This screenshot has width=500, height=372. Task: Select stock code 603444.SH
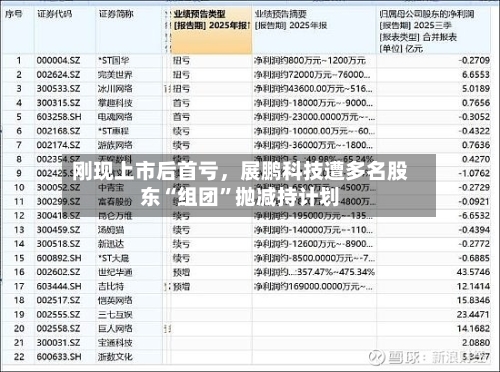(59, 286)
